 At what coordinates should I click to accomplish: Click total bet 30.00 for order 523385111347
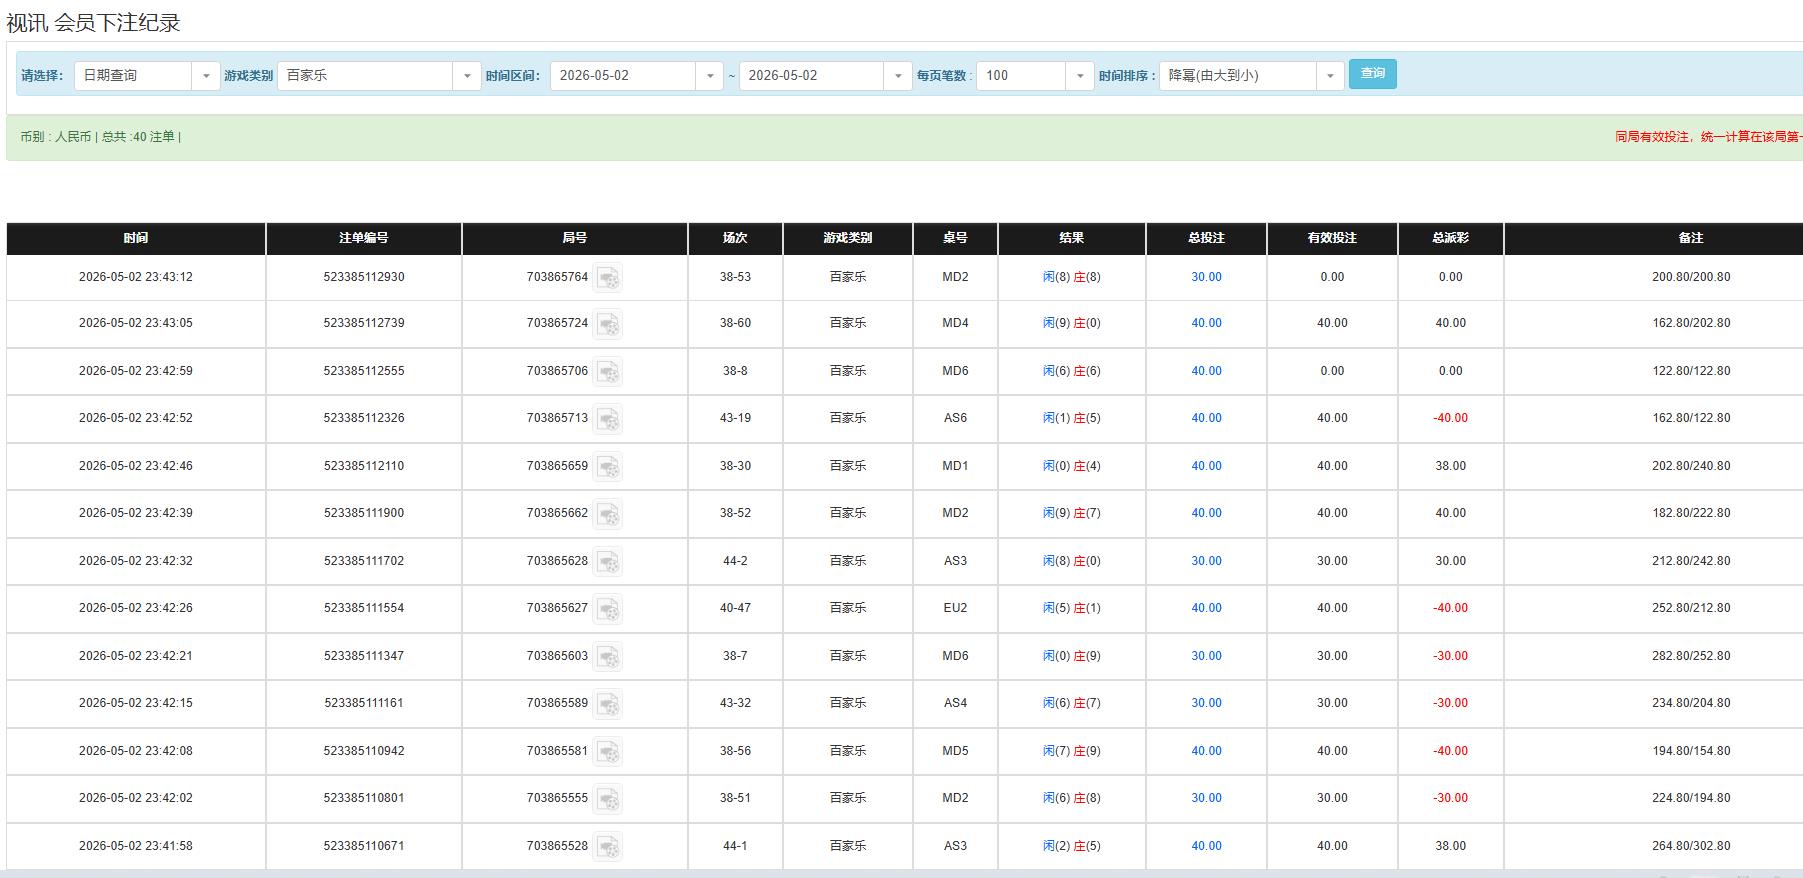(1206, 656)
